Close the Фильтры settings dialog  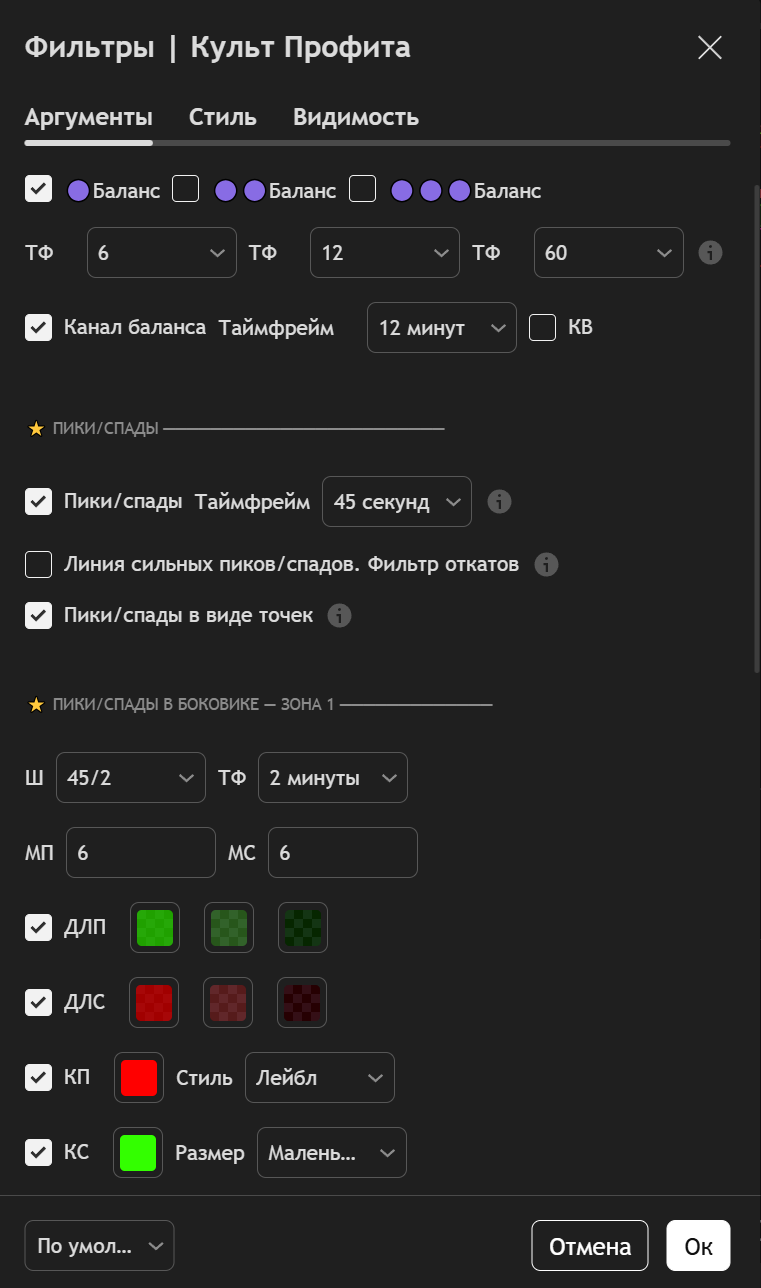tap(710, 48)
